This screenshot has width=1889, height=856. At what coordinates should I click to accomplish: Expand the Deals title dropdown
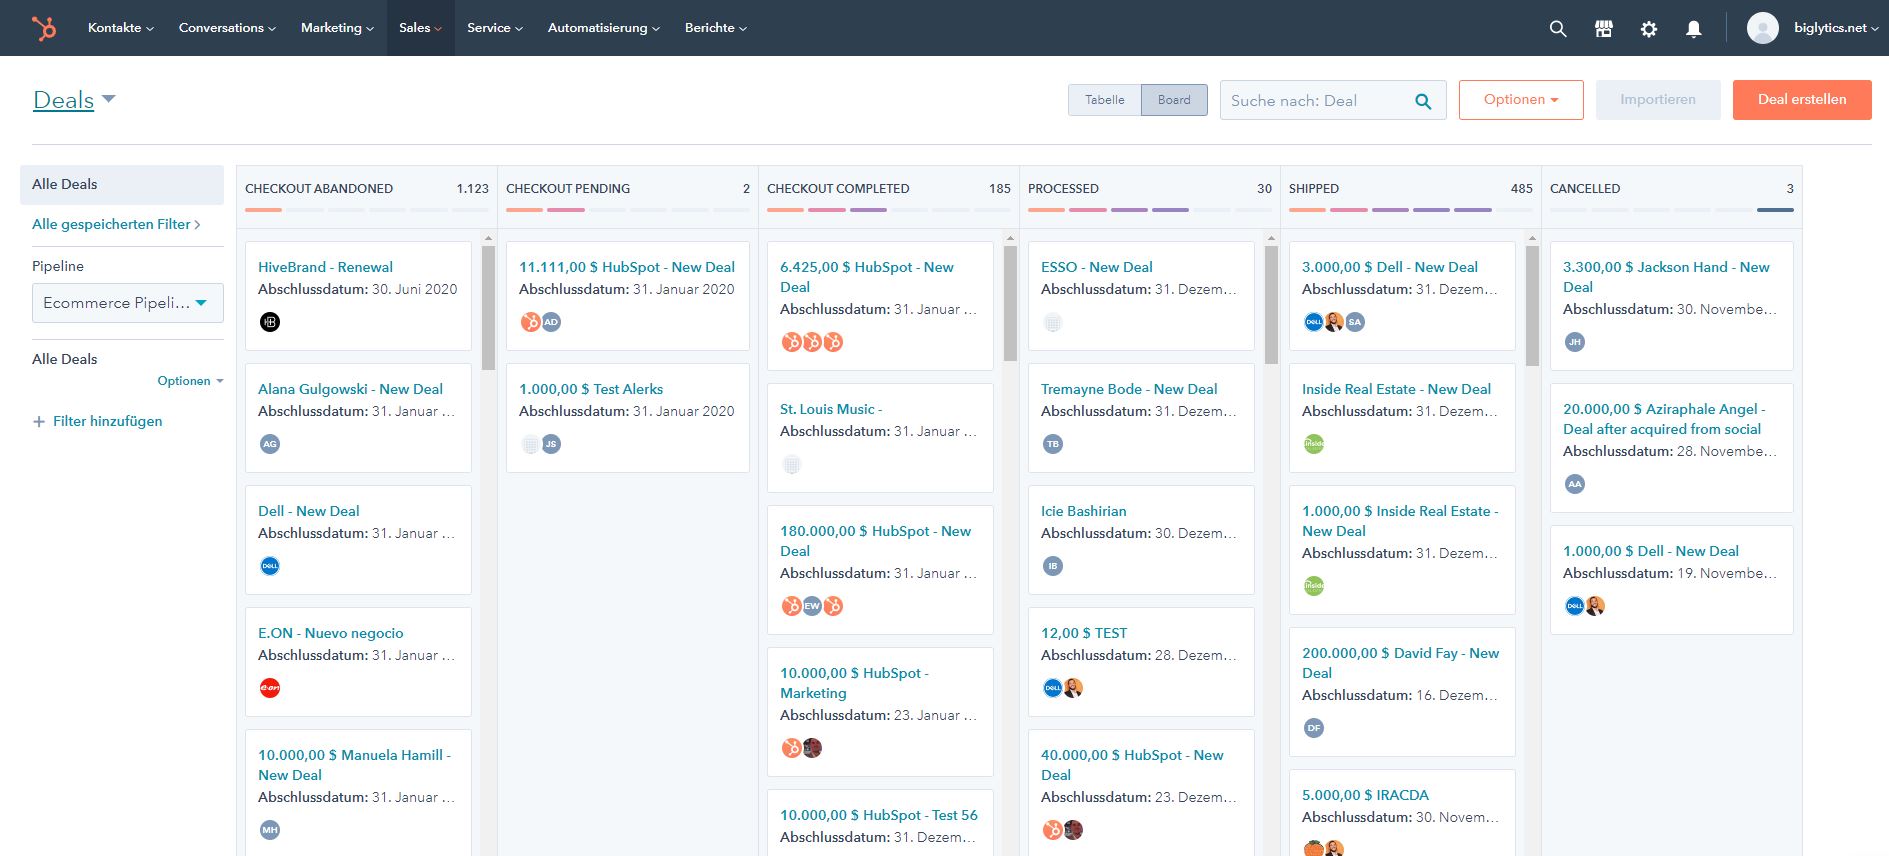(109, 99)
